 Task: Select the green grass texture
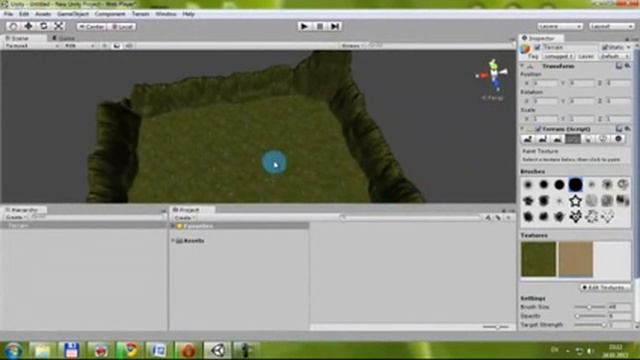538,259
